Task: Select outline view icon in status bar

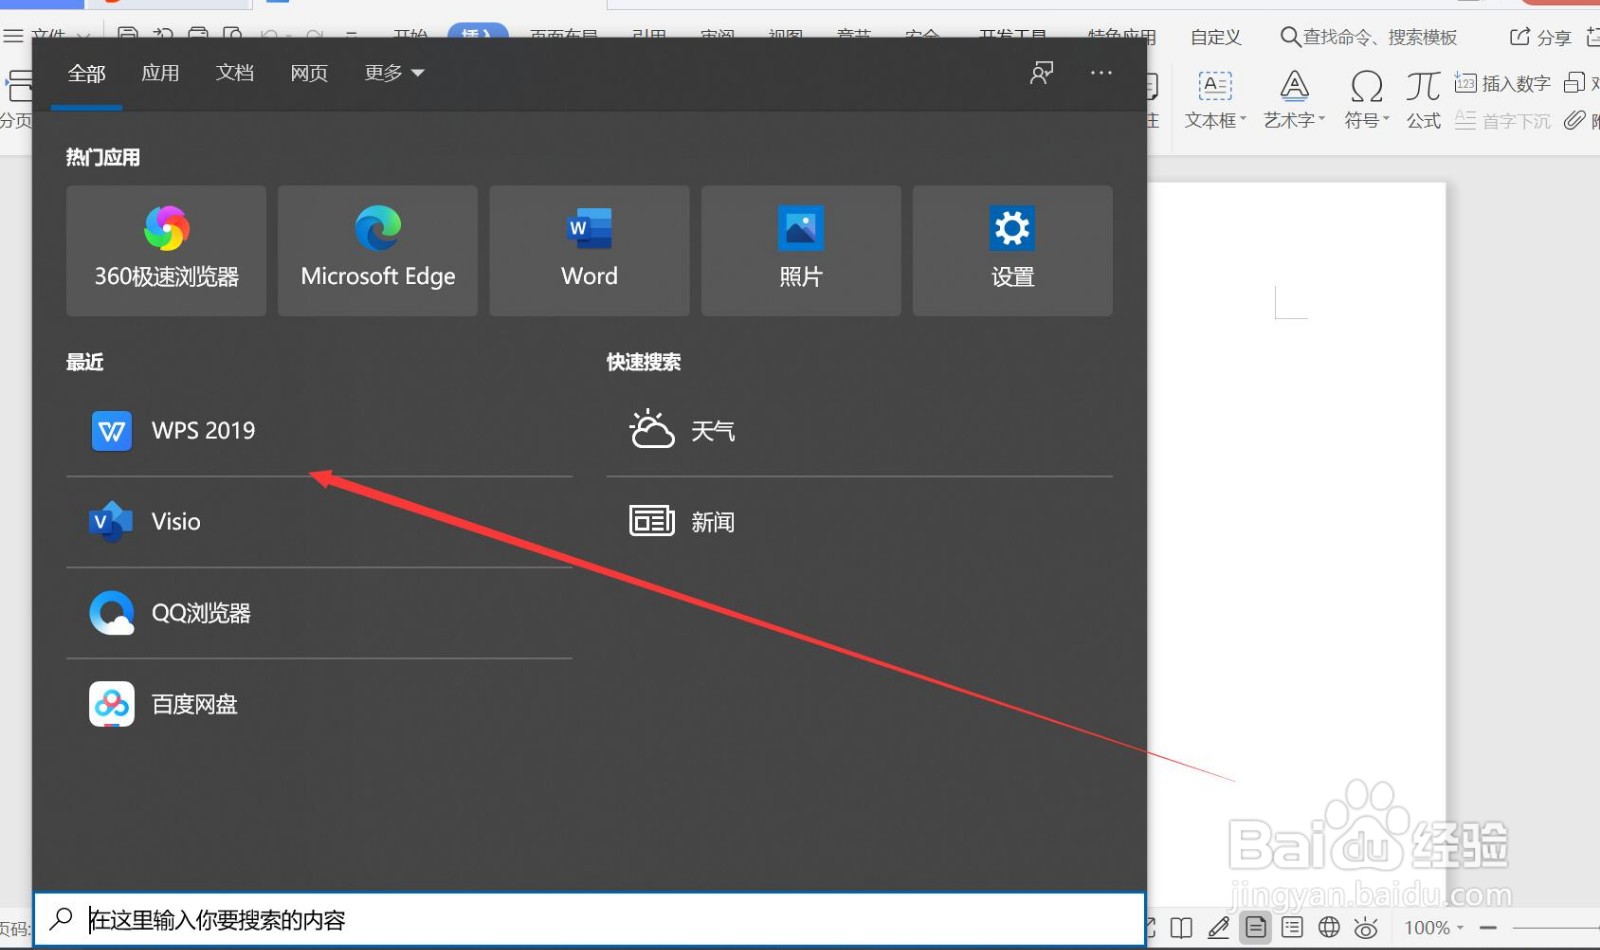Action: click(1292, 928)
